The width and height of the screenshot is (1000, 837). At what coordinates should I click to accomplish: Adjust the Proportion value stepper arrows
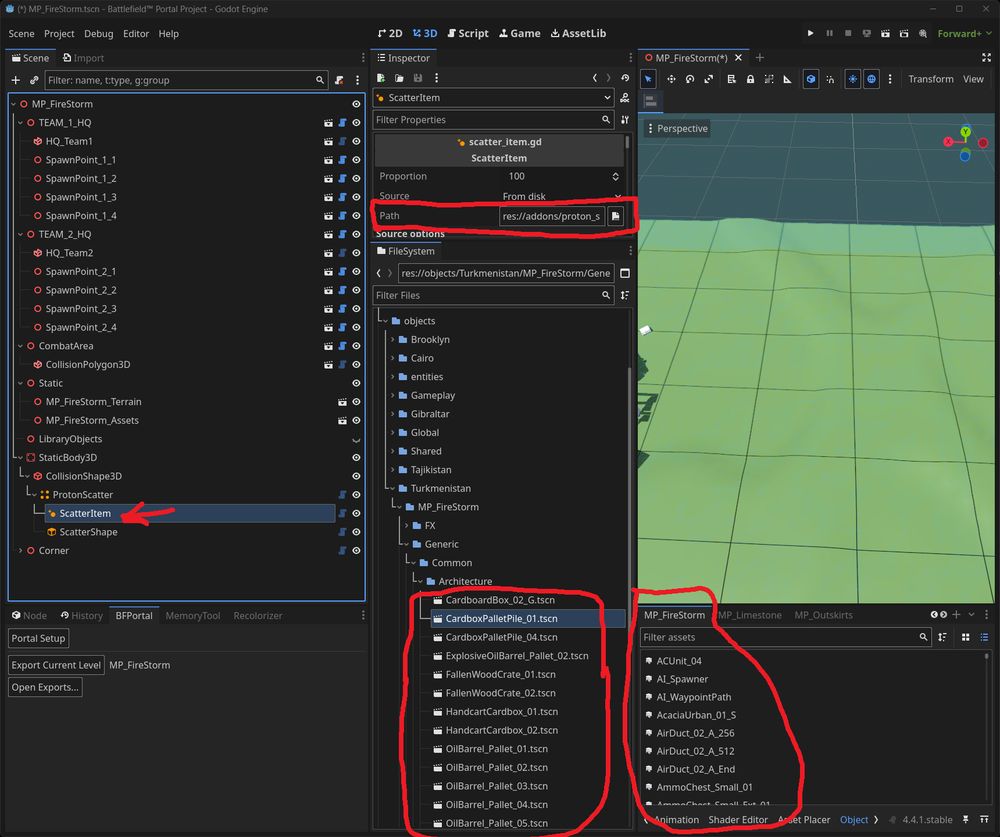pyautogui.click(x=616, y=176)
